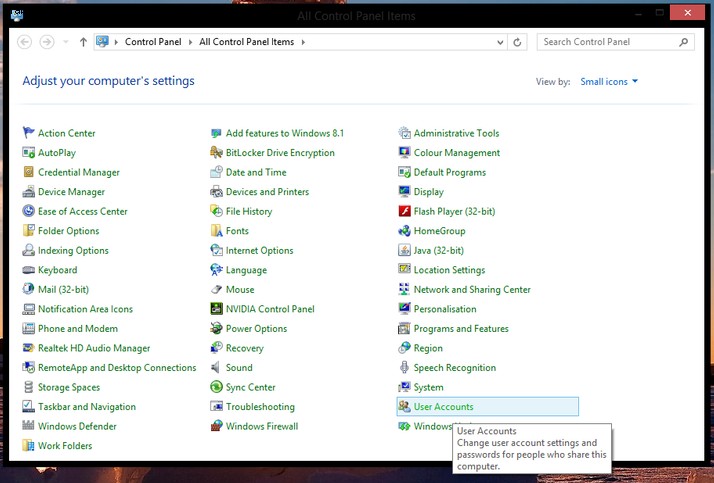The image size is (714, 483).
Task: Open the Action Center flag icon
Action: [28, 133]
